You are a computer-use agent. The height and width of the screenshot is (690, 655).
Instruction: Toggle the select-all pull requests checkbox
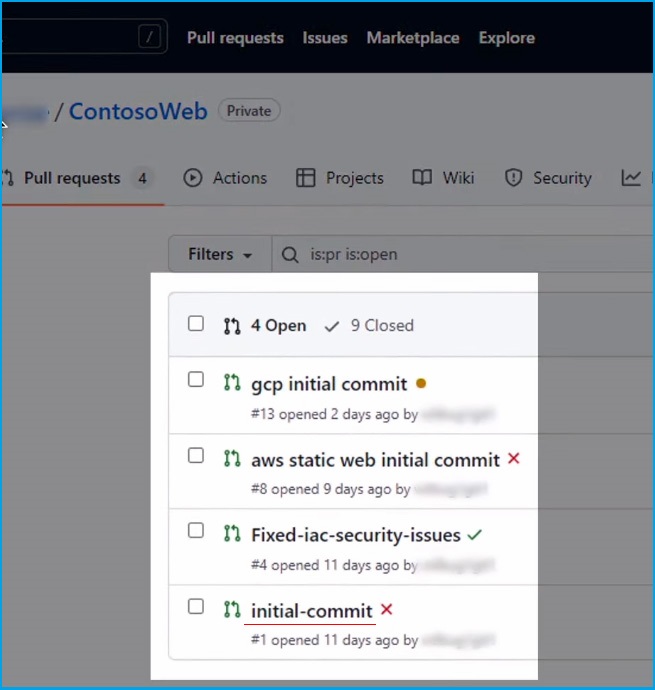[195, 323]
